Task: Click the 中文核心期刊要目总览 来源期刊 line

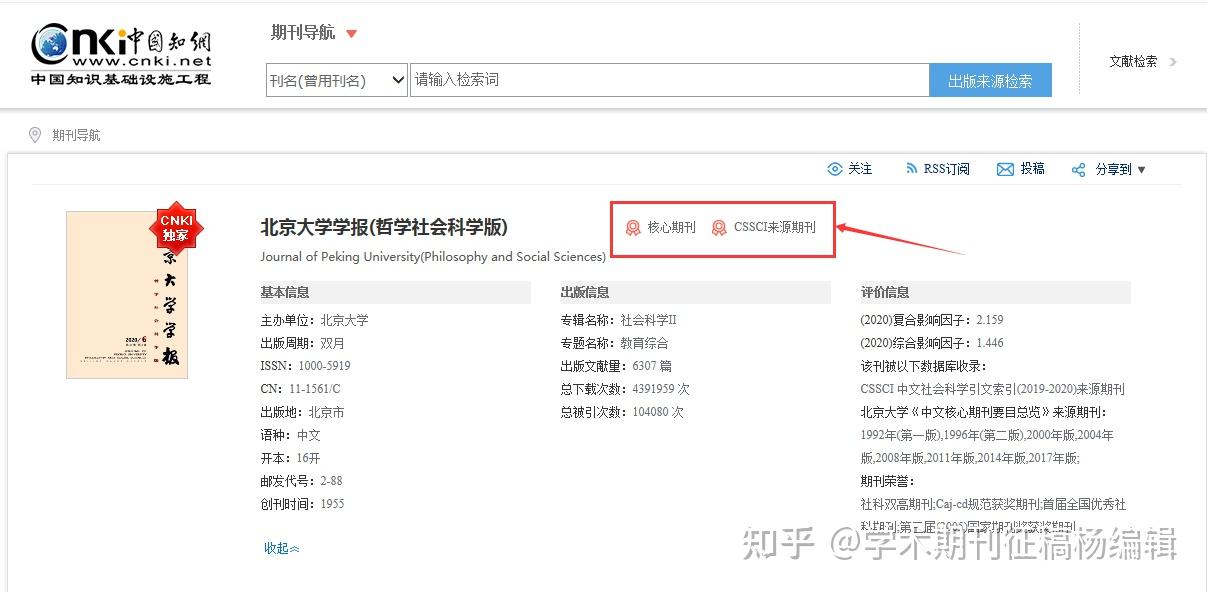Action: [983, 412]
